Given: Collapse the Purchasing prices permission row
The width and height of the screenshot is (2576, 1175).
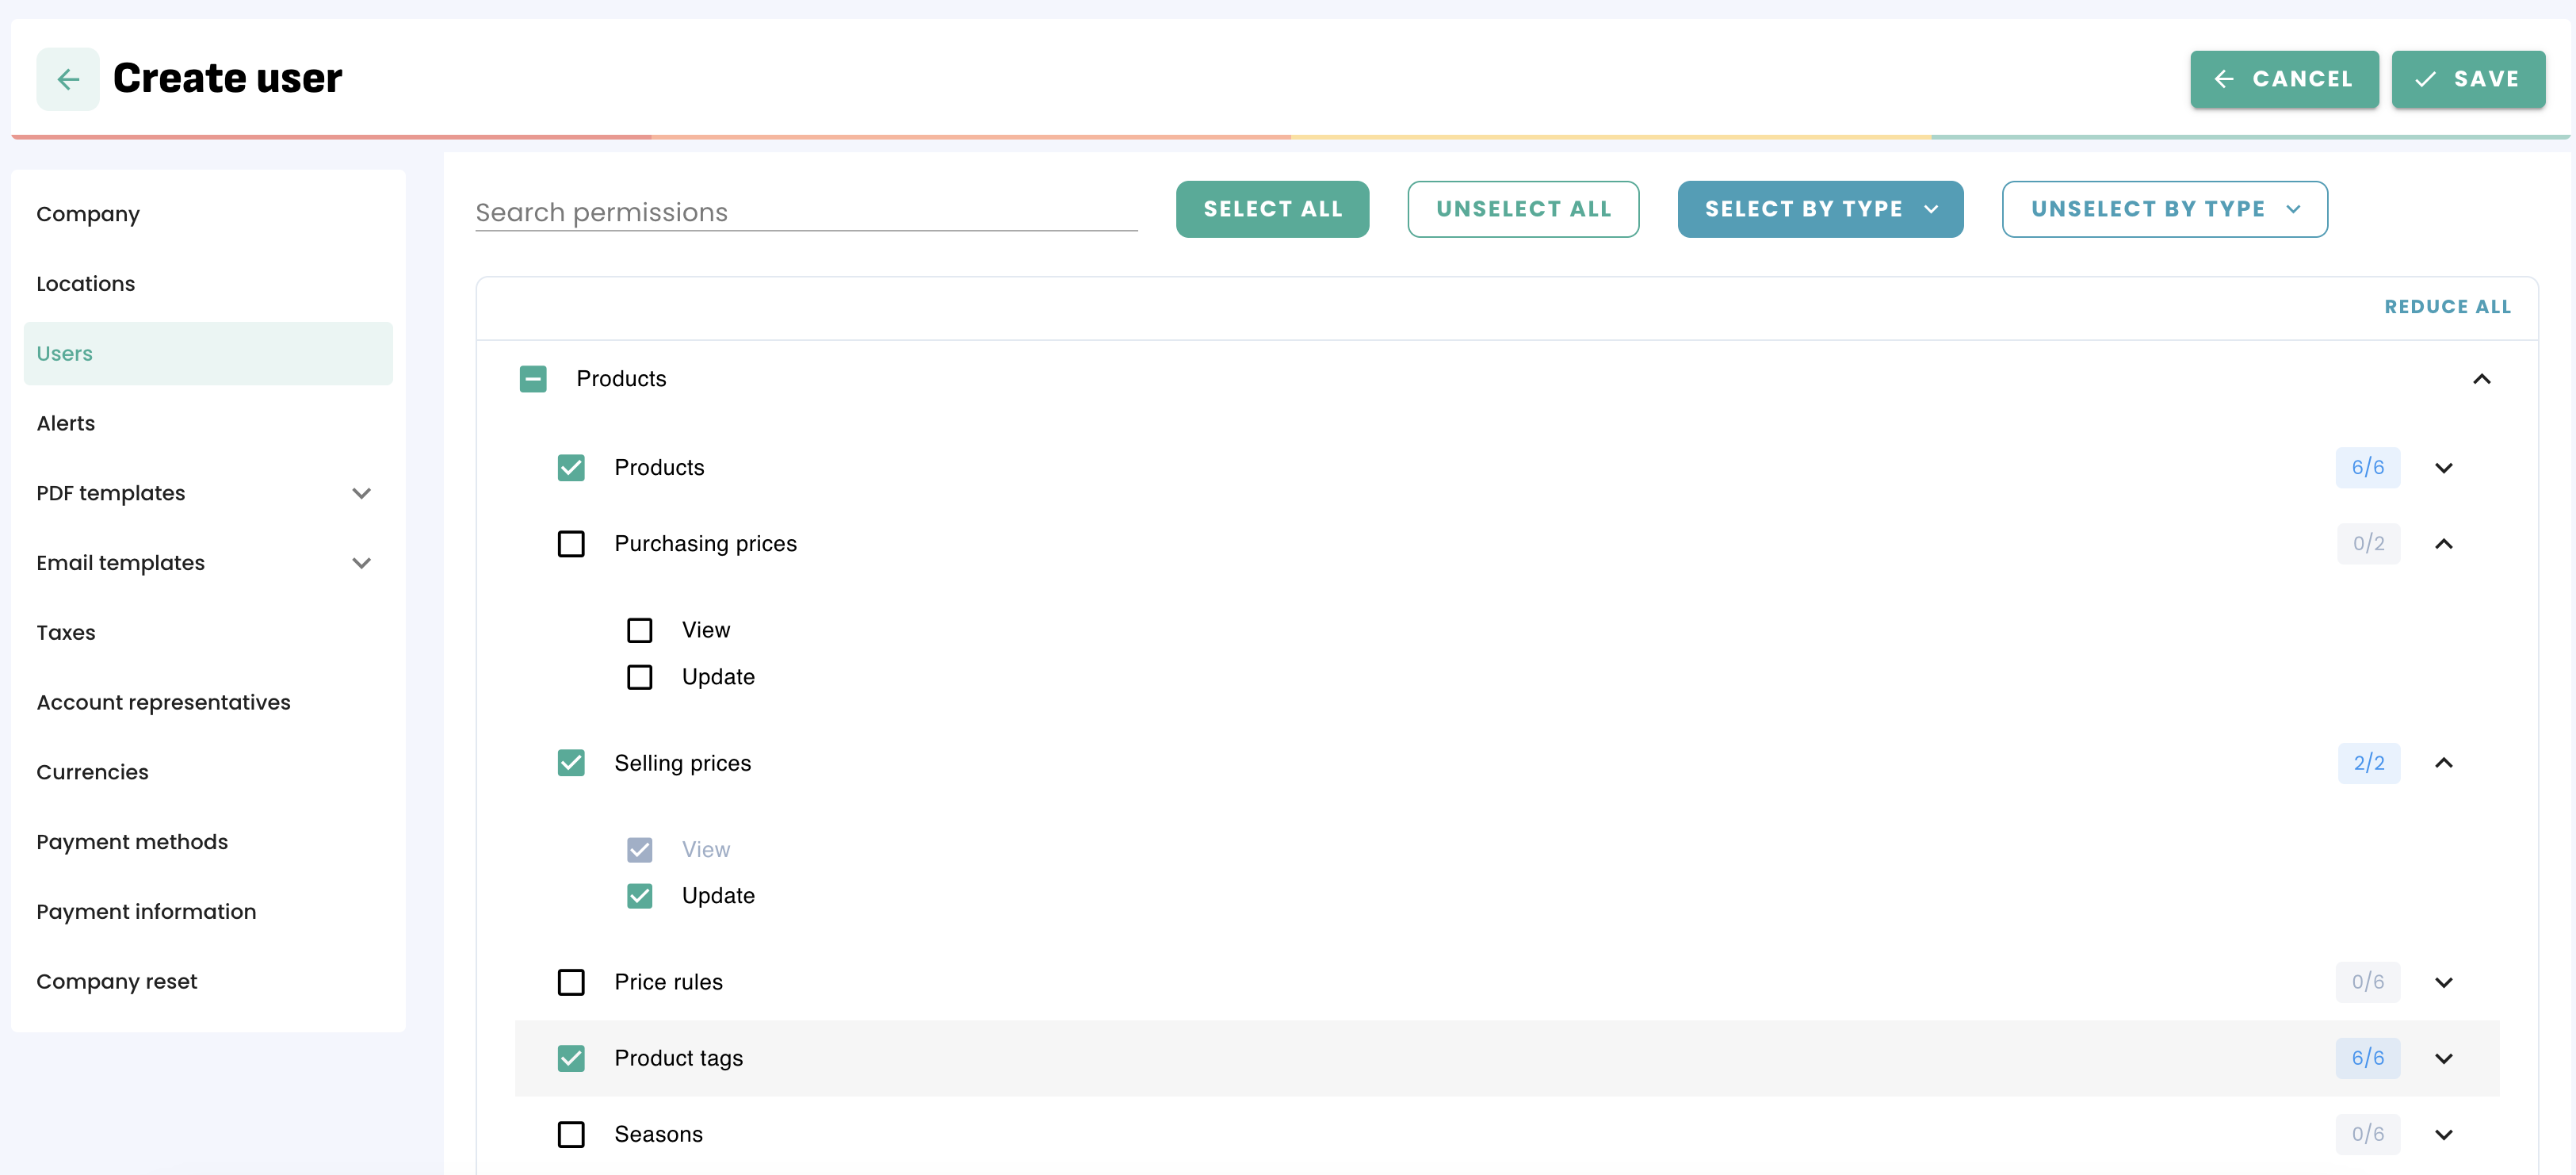Looking at the screenshot, I should (2443, 544).
